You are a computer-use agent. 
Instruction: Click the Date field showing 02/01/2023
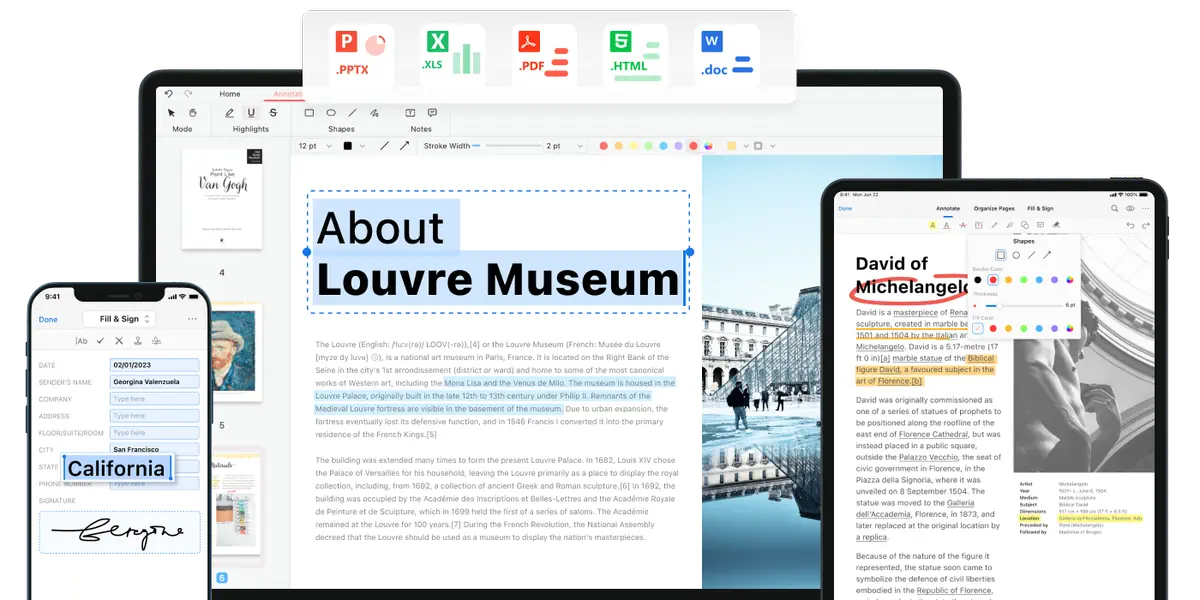pos(155,365)
